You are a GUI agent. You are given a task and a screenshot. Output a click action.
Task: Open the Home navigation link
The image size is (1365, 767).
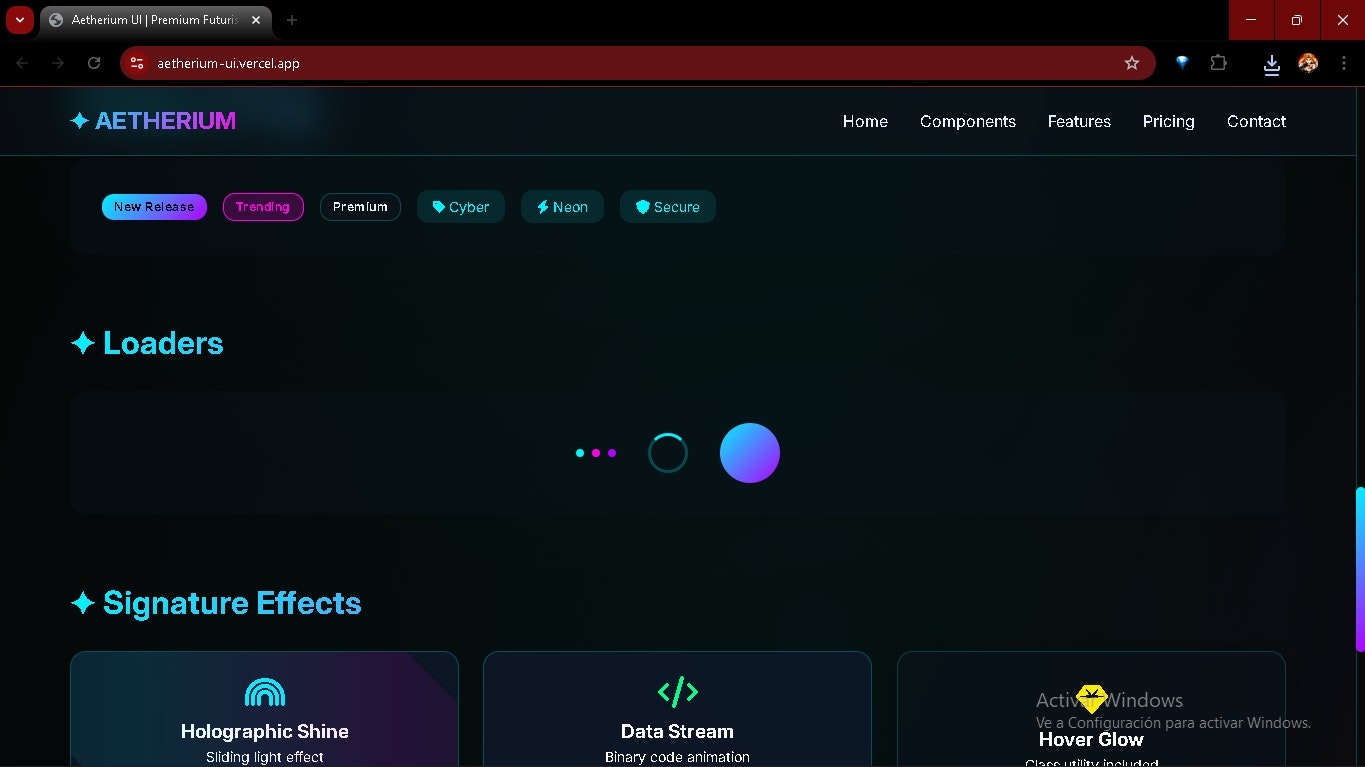(x=865, y=121)
